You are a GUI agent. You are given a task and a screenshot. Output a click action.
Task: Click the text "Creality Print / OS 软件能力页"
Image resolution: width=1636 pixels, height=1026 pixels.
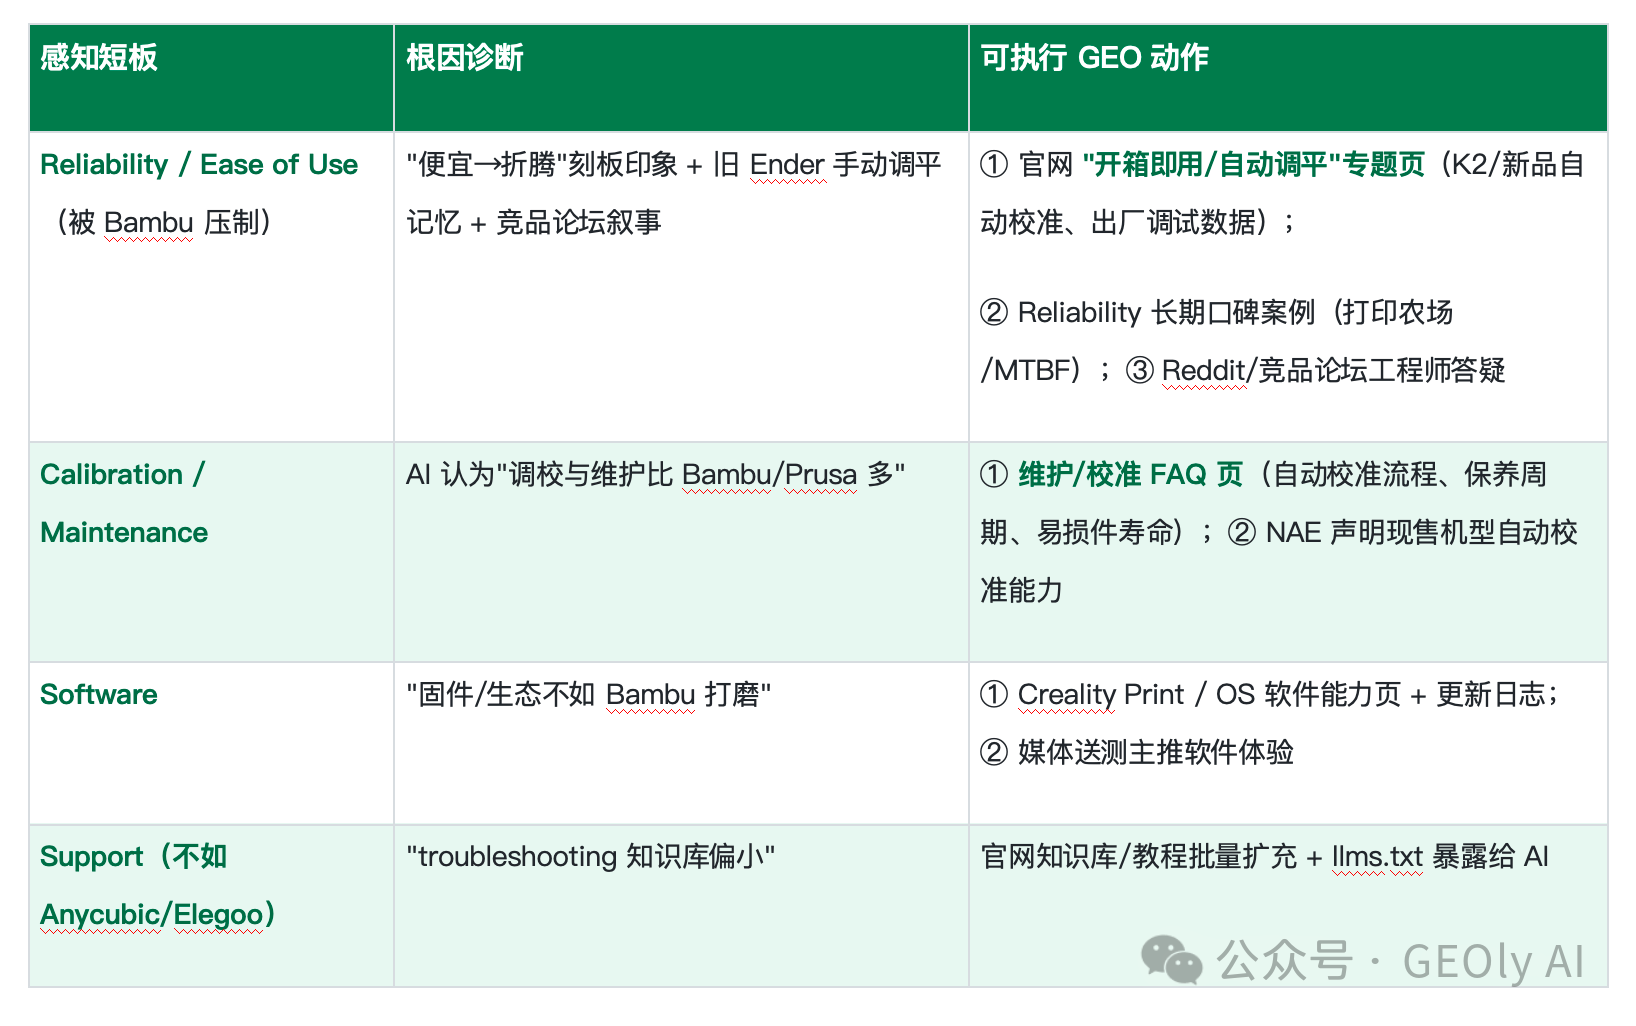[1209, 694]
